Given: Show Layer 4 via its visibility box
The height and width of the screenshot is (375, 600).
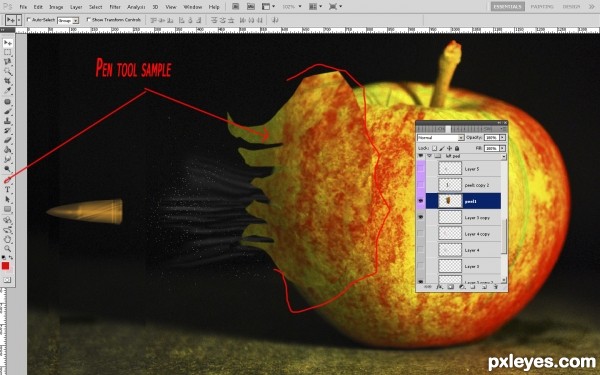Looking at the screenshot, I should point(421,250).
